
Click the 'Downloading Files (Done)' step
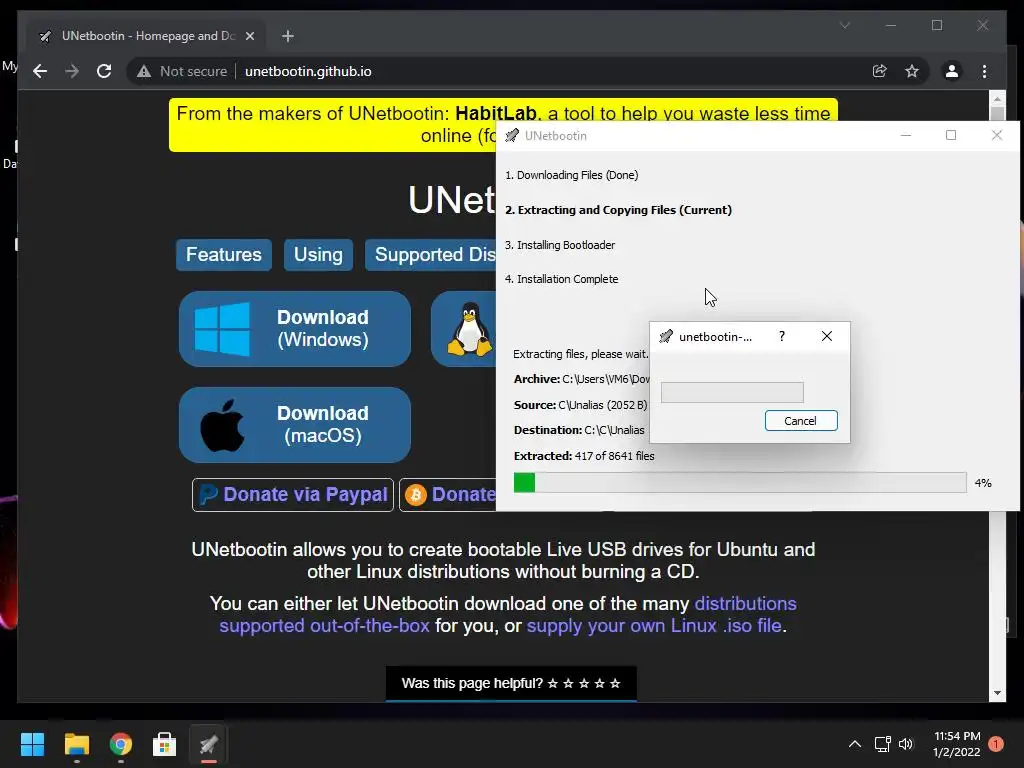(x=571, y=175)
